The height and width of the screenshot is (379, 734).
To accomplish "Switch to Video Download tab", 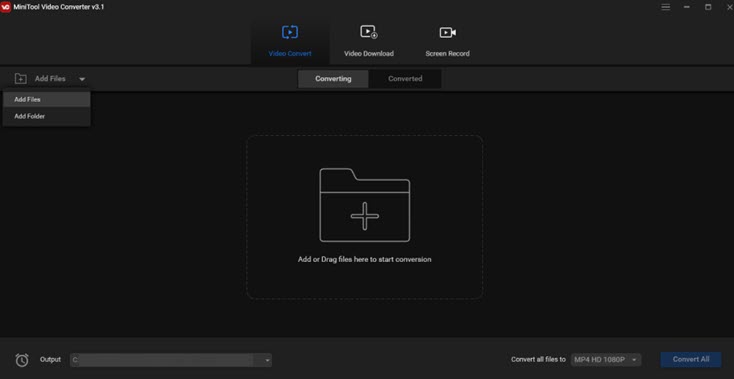I will tap(368, 41).
